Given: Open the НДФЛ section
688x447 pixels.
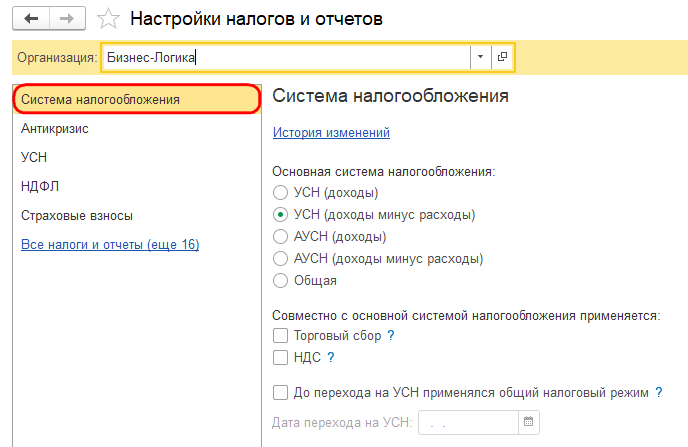Looking at the screenshot, I should click(x=137, y=186).
